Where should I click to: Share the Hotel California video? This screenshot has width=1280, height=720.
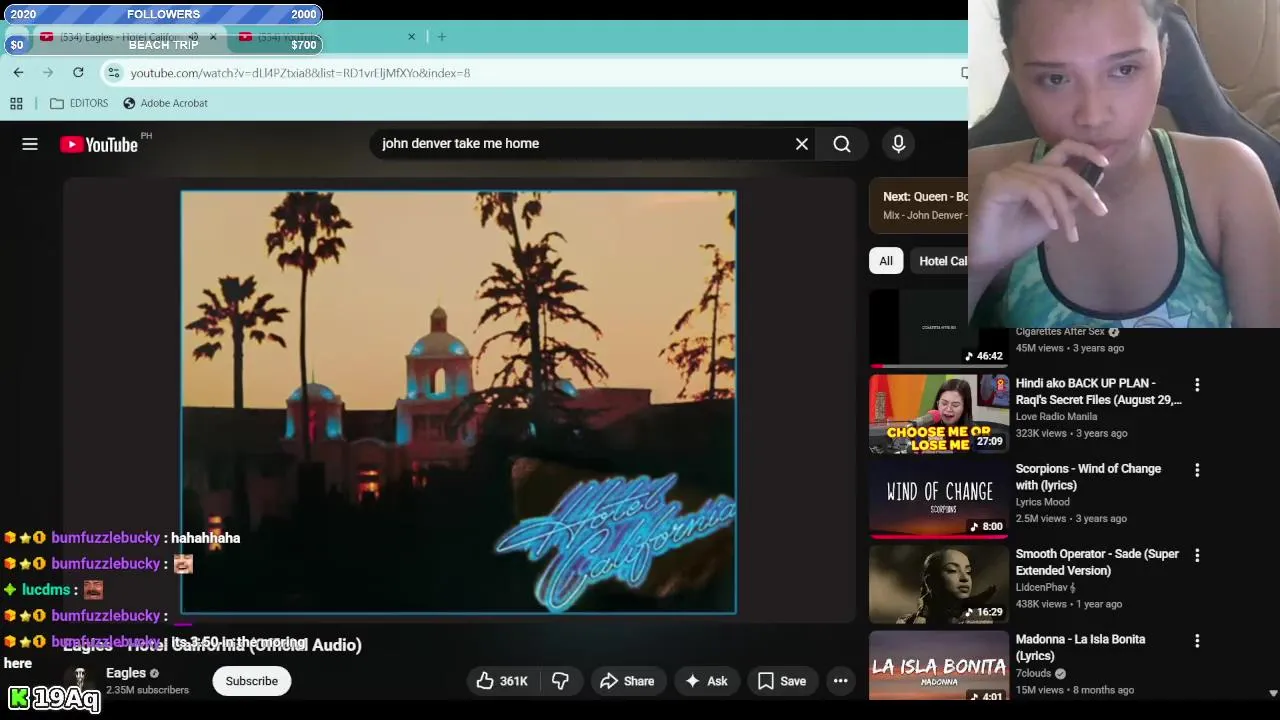pyautogui.click(x=627, y=681)
